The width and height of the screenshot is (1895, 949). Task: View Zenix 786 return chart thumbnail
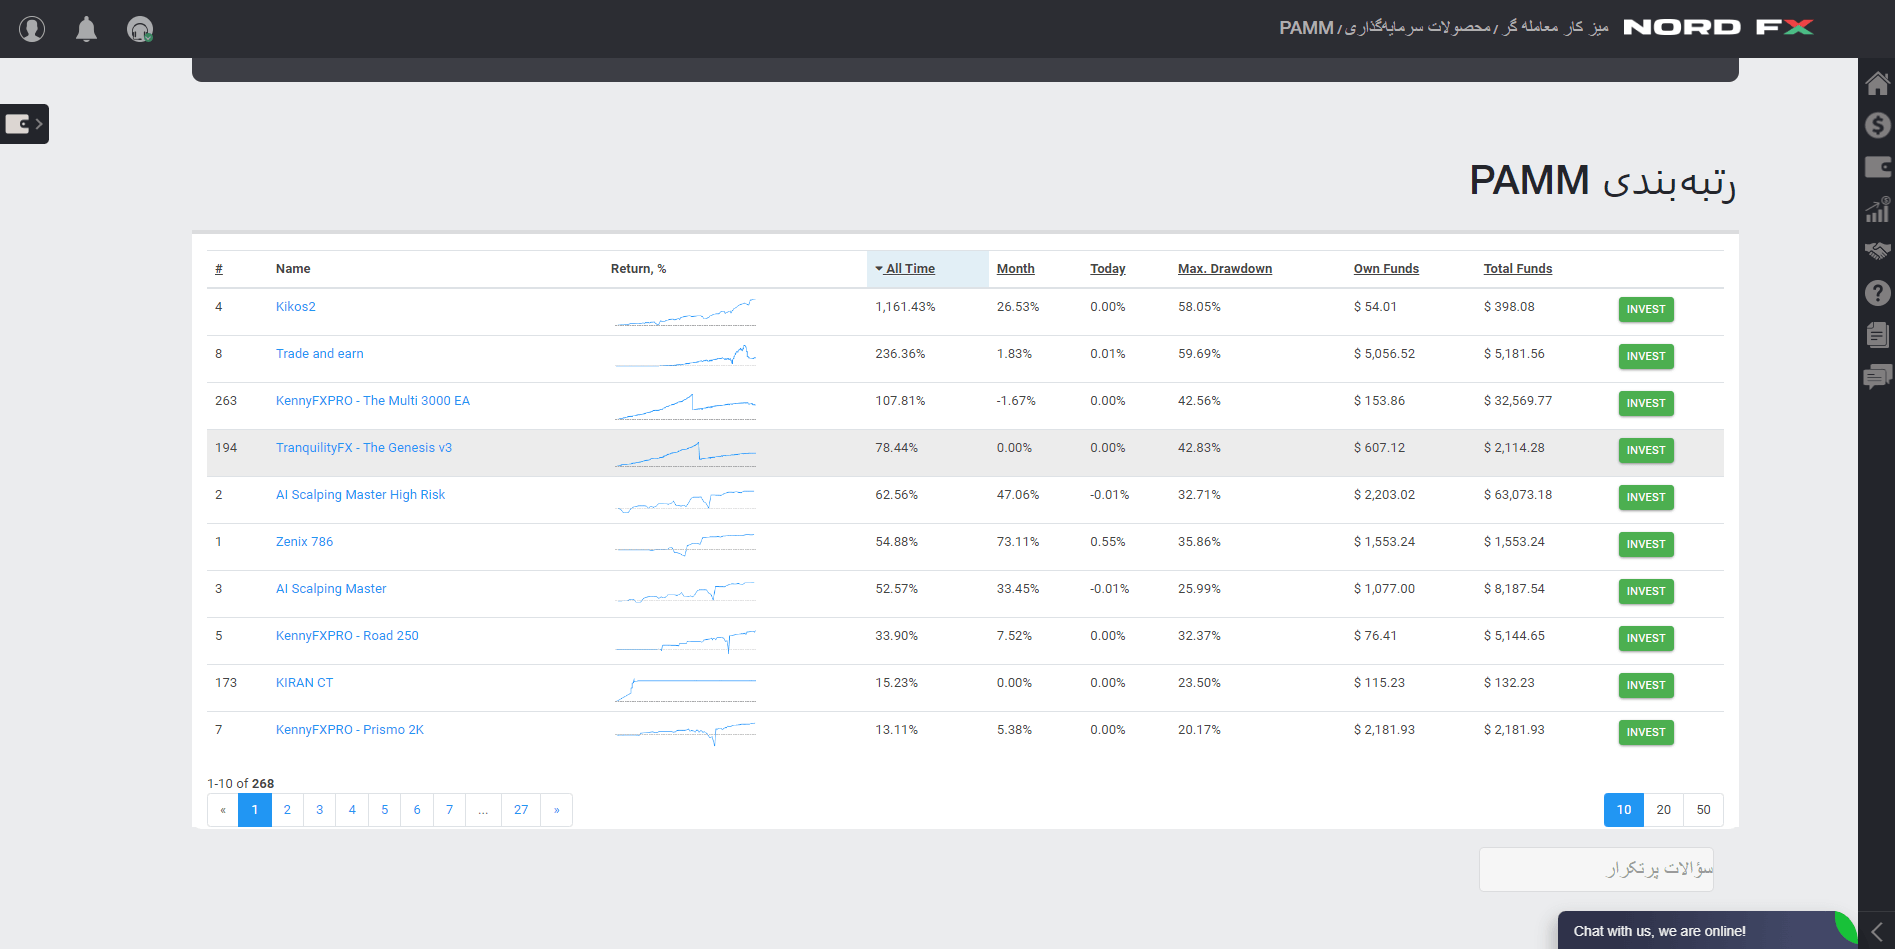[x=685, y=545]
